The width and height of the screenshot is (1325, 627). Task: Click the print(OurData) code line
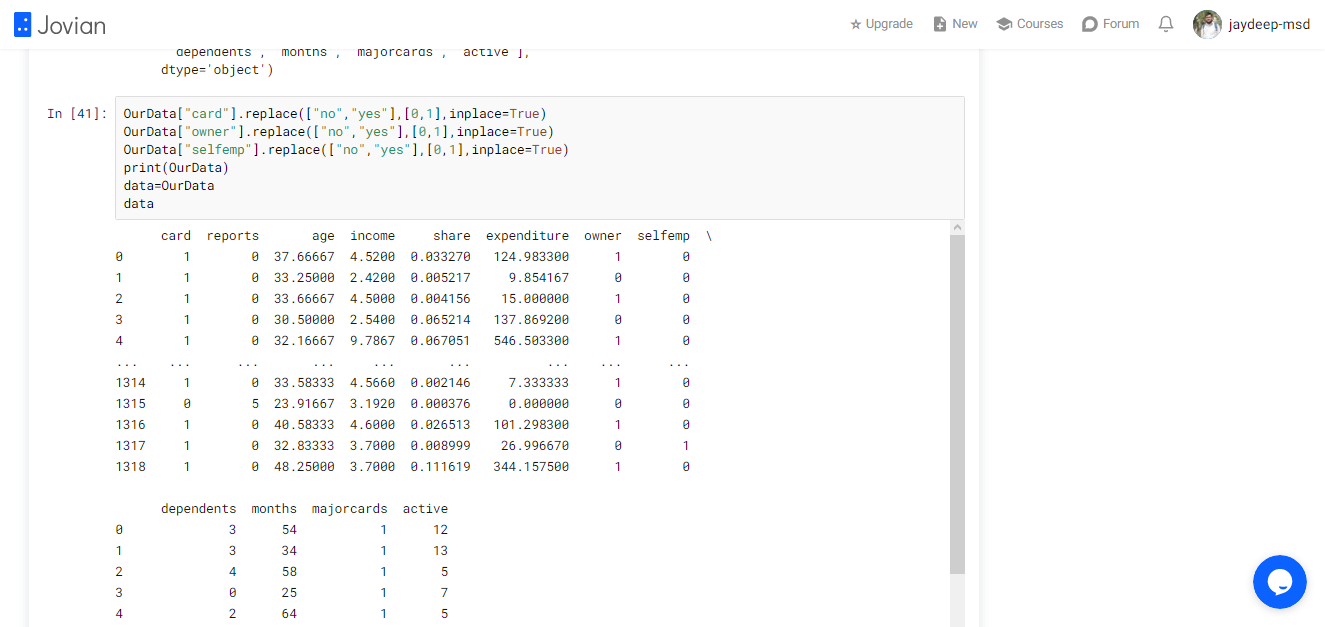click(176, 168)
